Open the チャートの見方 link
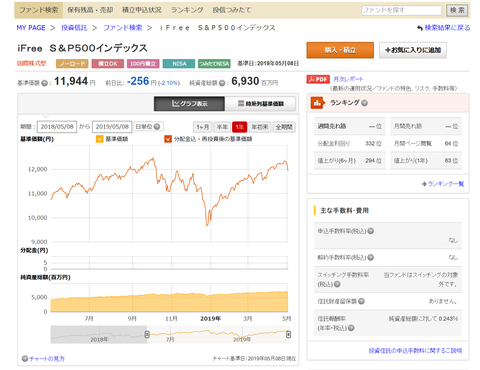The image size is (480, 370). pos(47,359)
